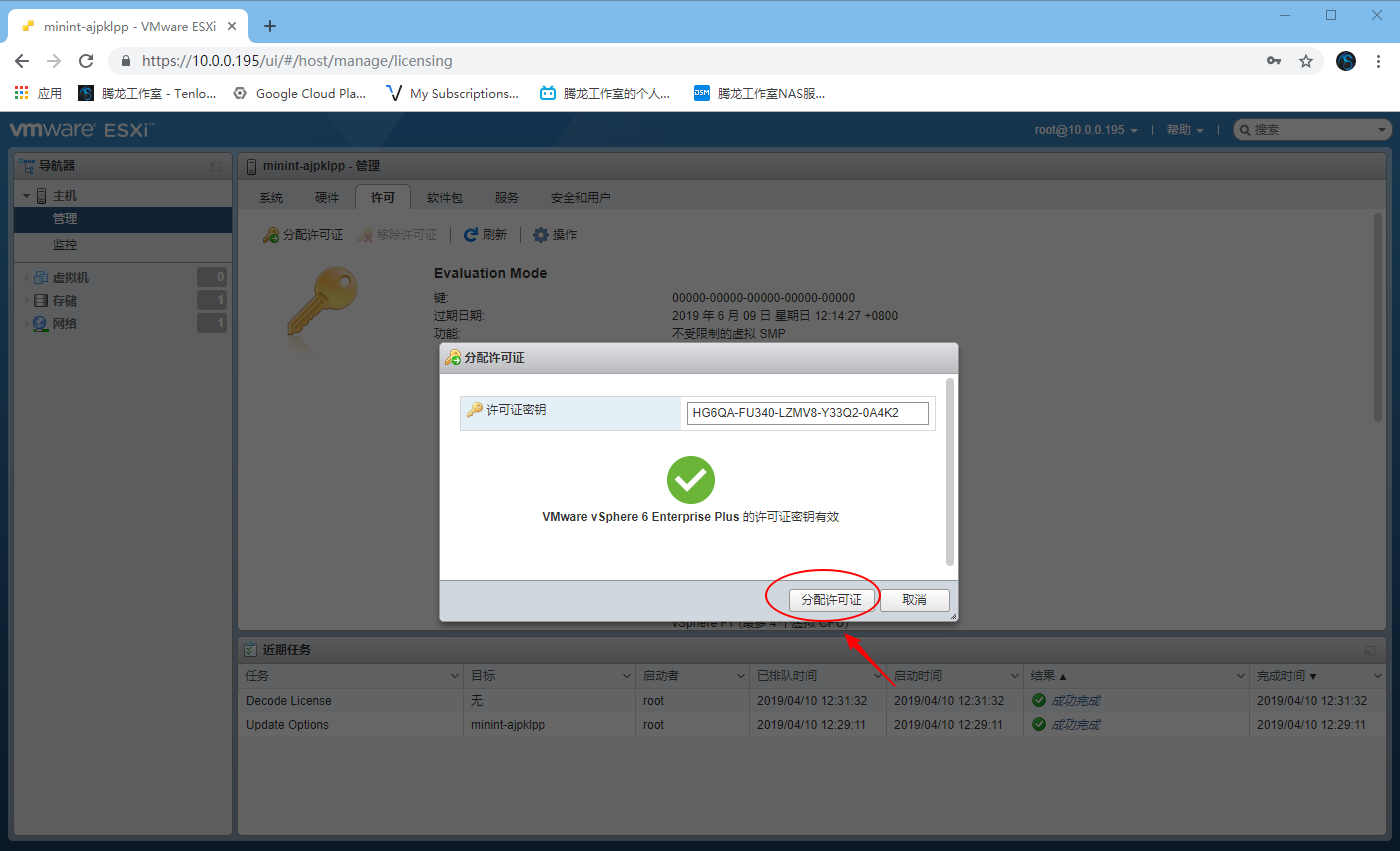Open a new browser tab
1400x851 pixels.
pos(270,26)
